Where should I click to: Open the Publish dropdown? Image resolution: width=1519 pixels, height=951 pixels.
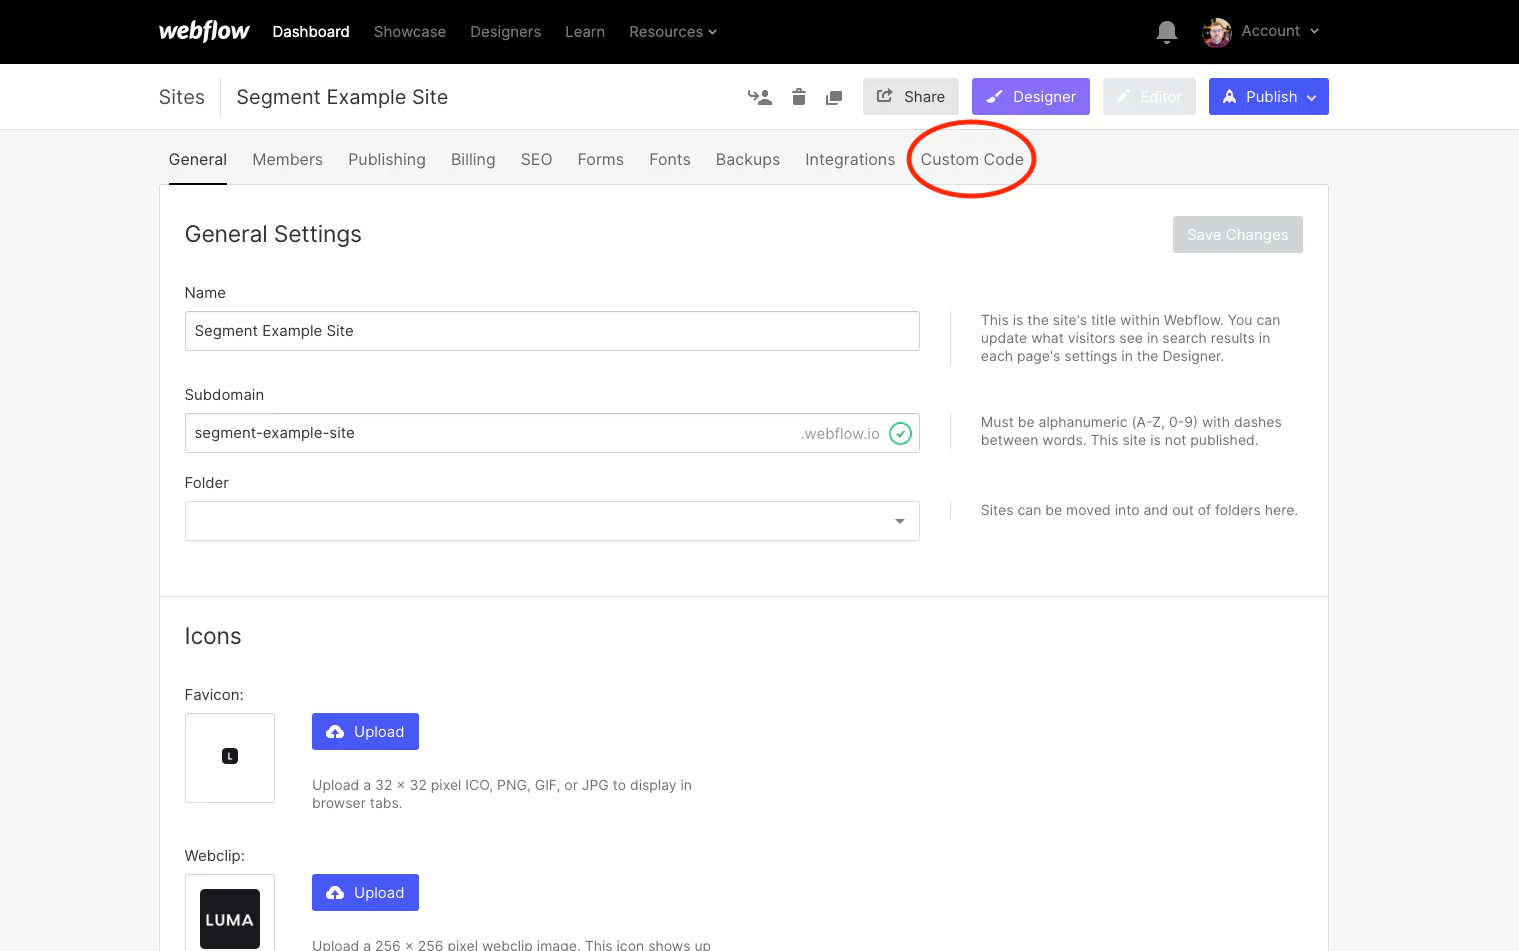coord(1268,97)
